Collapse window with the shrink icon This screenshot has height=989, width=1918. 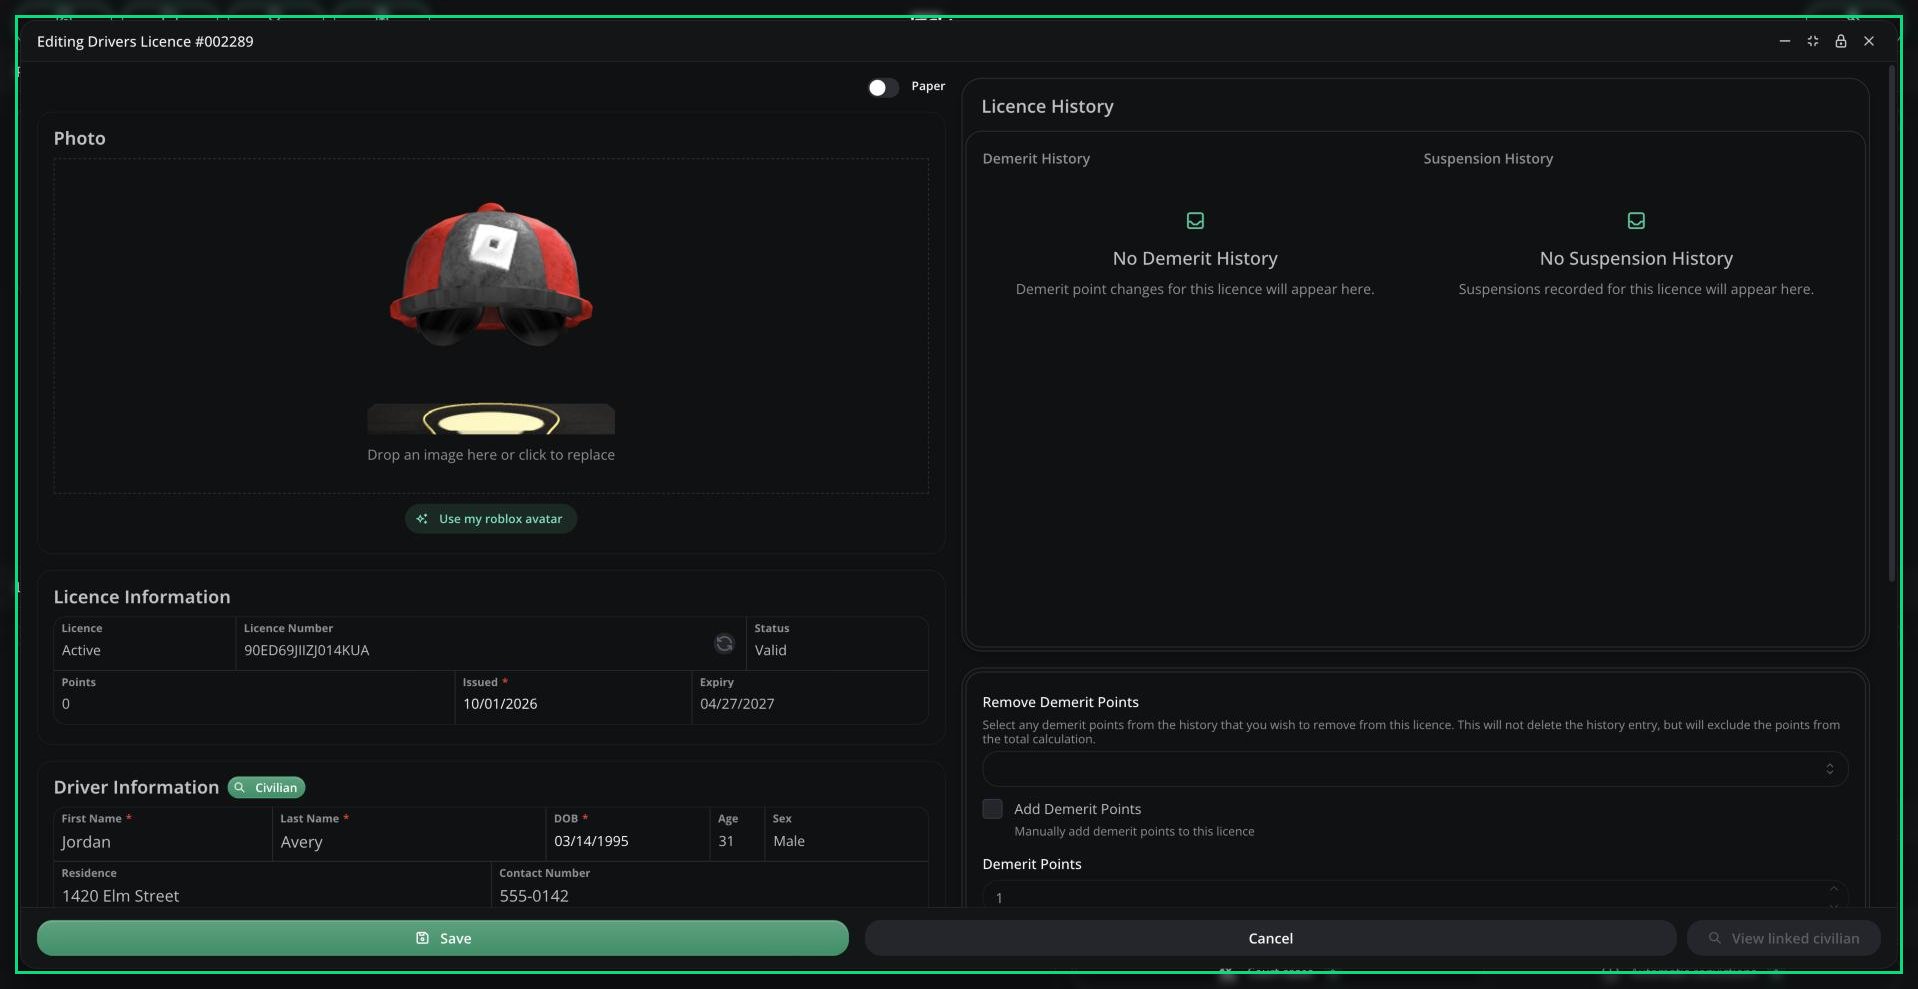coord(1813,41)
